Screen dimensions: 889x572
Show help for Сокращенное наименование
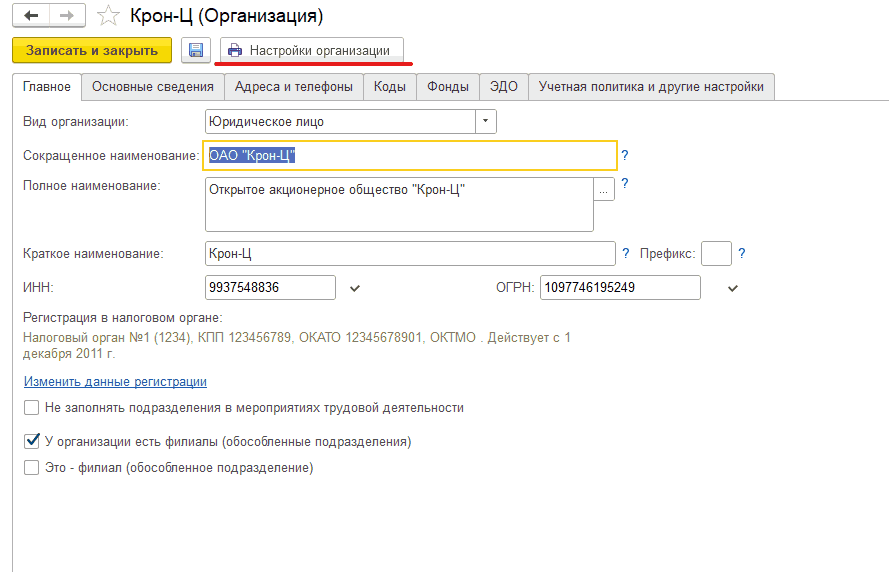[625, 155]
